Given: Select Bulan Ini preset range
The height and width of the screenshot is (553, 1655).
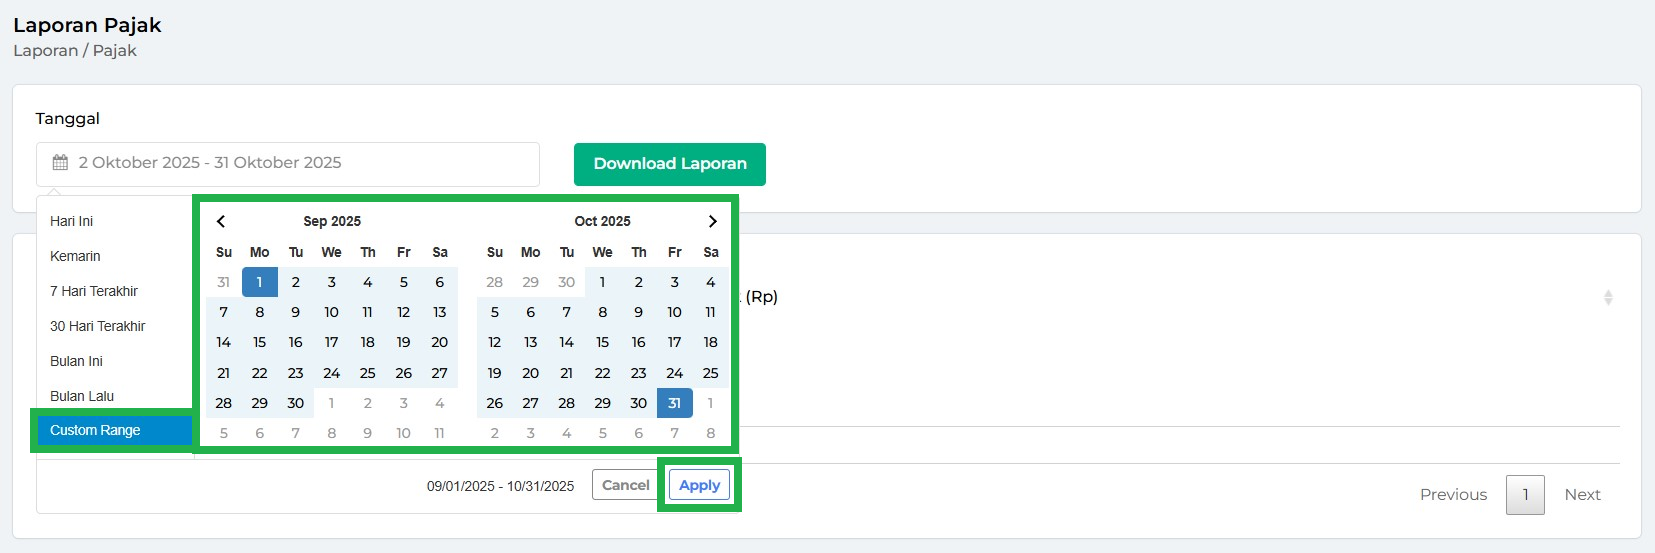Looking at the screenshot, I should [76, 361].
